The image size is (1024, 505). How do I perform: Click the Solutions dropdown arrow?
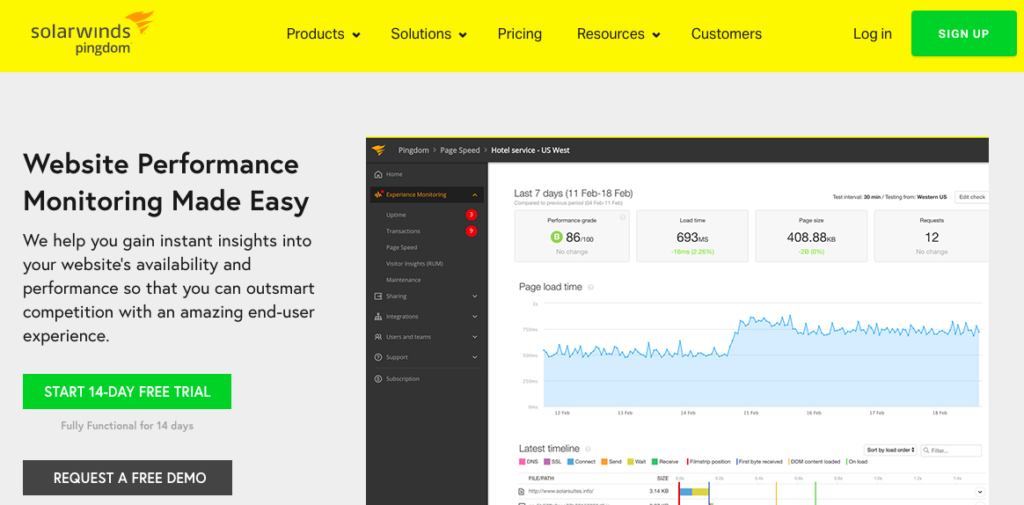462,35
